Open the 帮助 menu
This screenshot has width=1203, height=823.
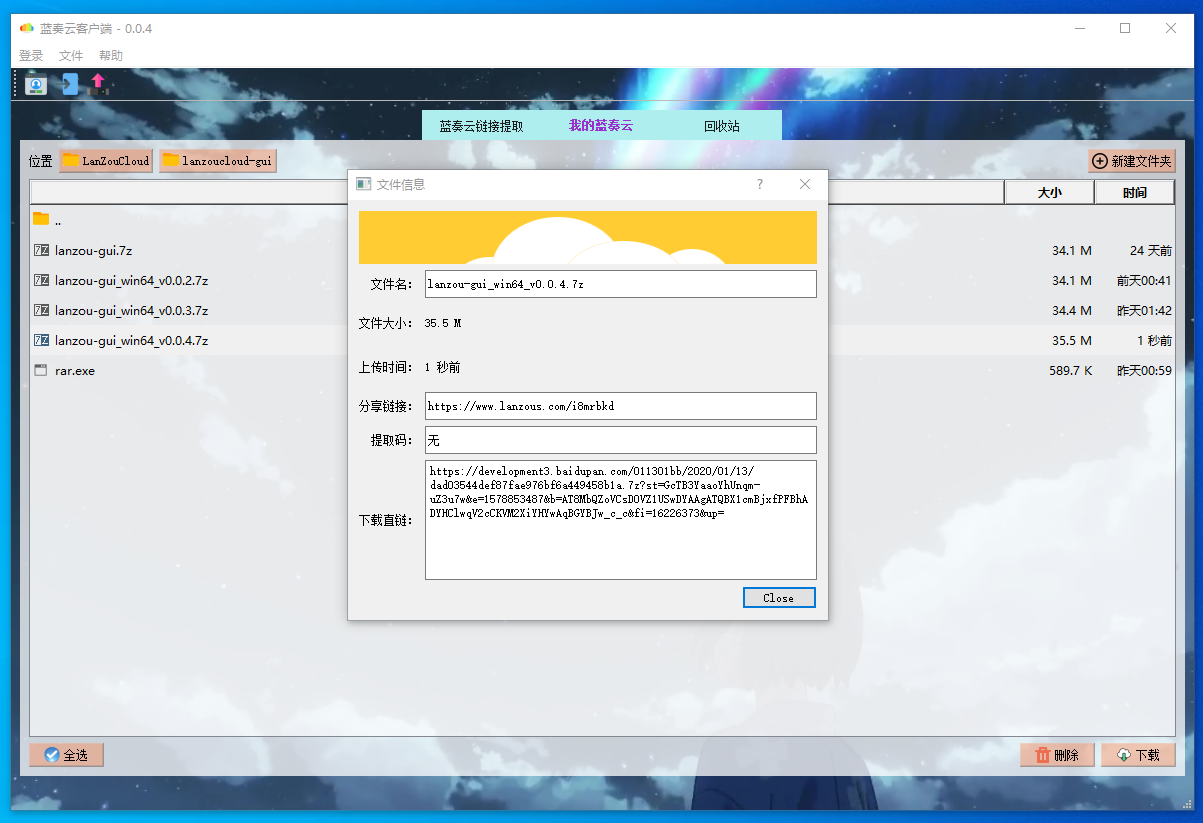tap(111, 55)
